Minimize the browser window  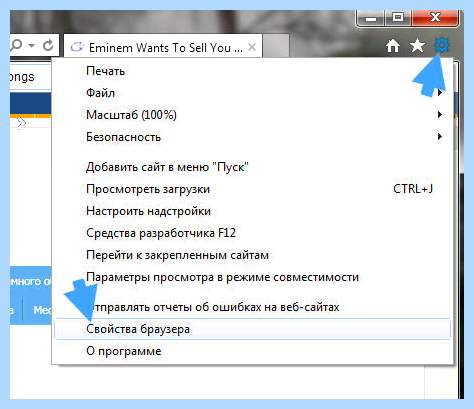371,17
